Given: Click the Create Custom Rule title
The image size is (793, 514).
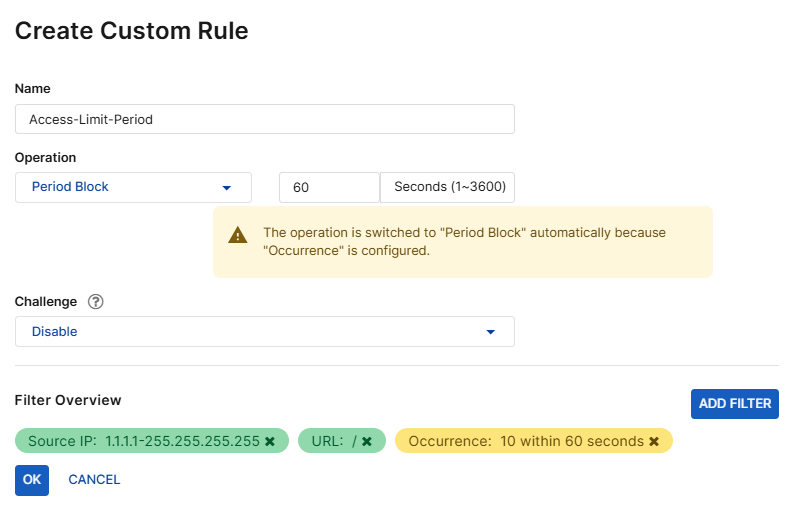Looking at the screenshot, I should (x=131, y=31).
